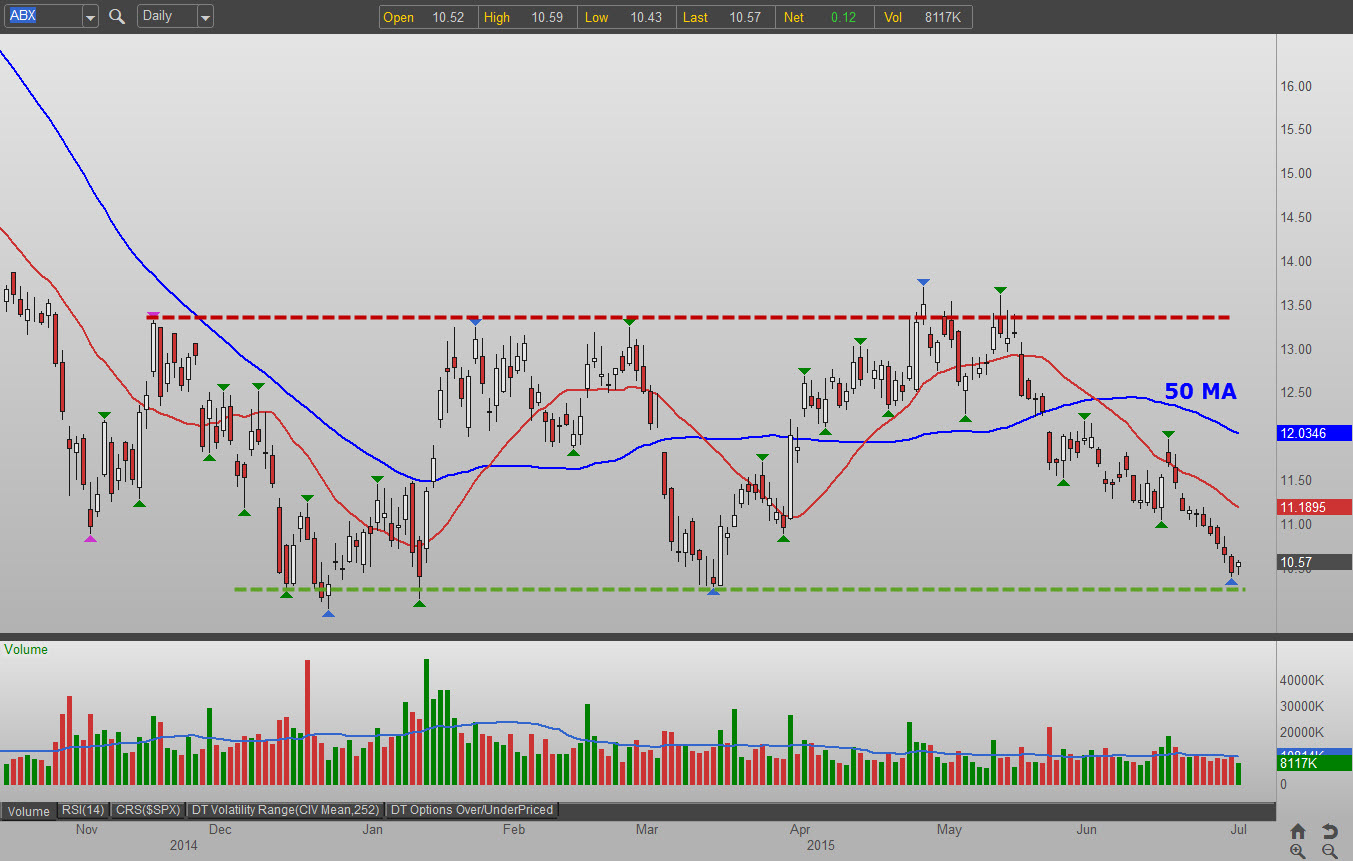Viewport: 1353px width, 861px height.
Task: Click the undo arrow icon
Action: click(1330, 831)
